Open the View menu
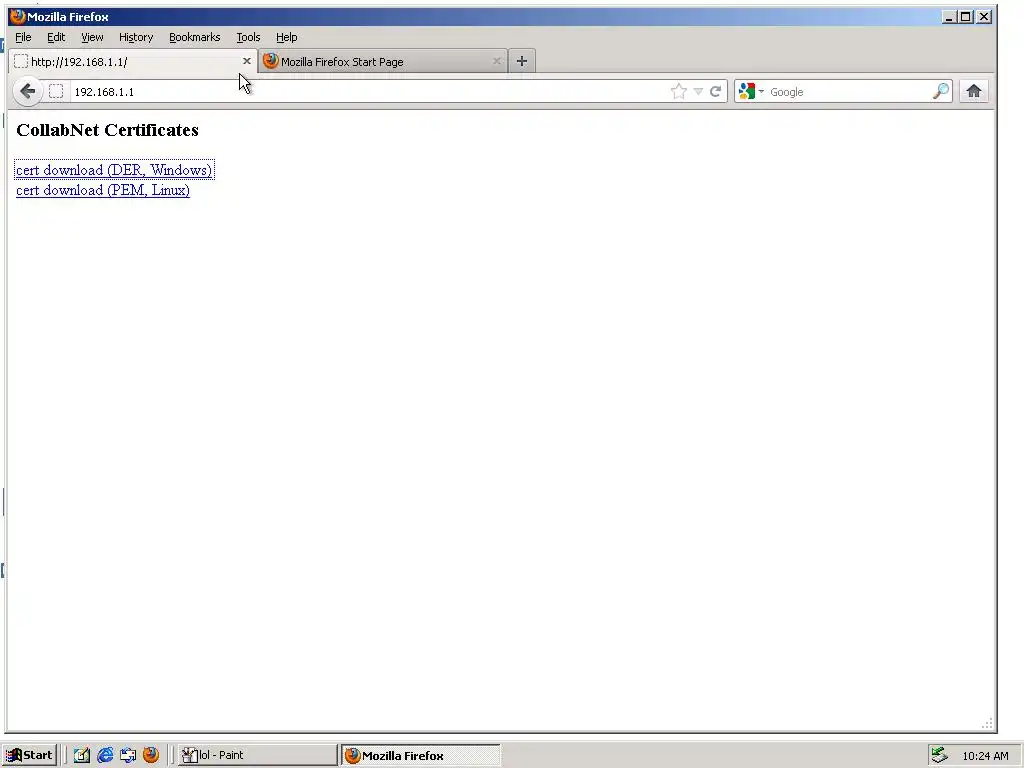The height and width of the screenshot is (768, 1024). [92, 37]
